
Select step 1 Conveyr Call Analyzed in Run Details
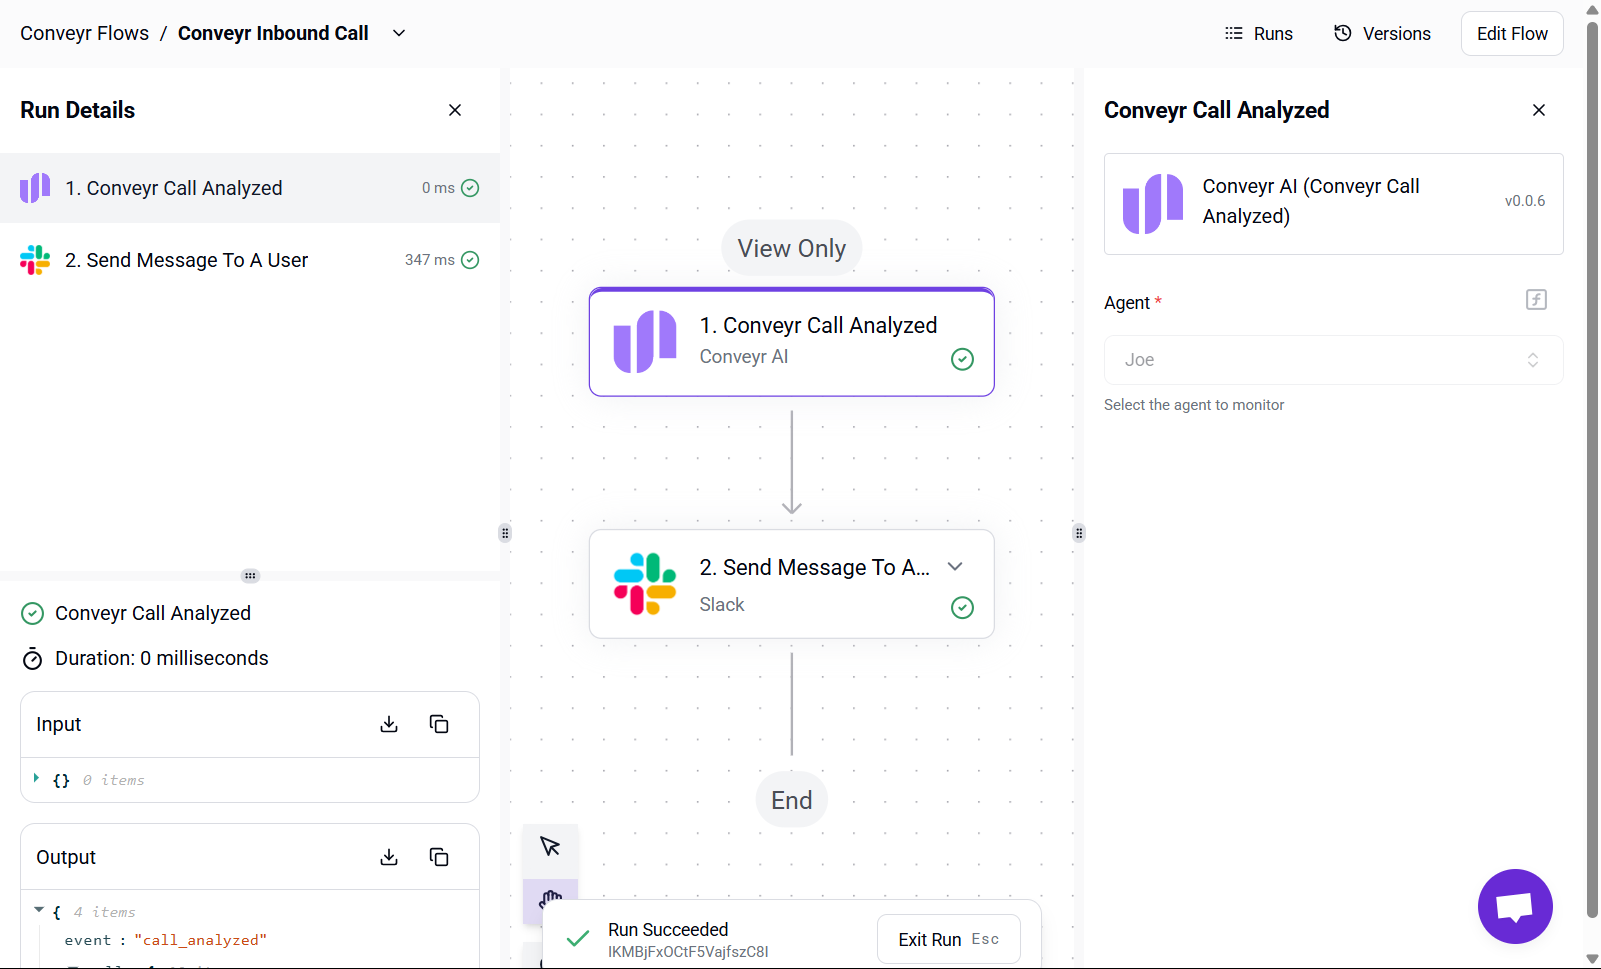click(x=250, y=188)
